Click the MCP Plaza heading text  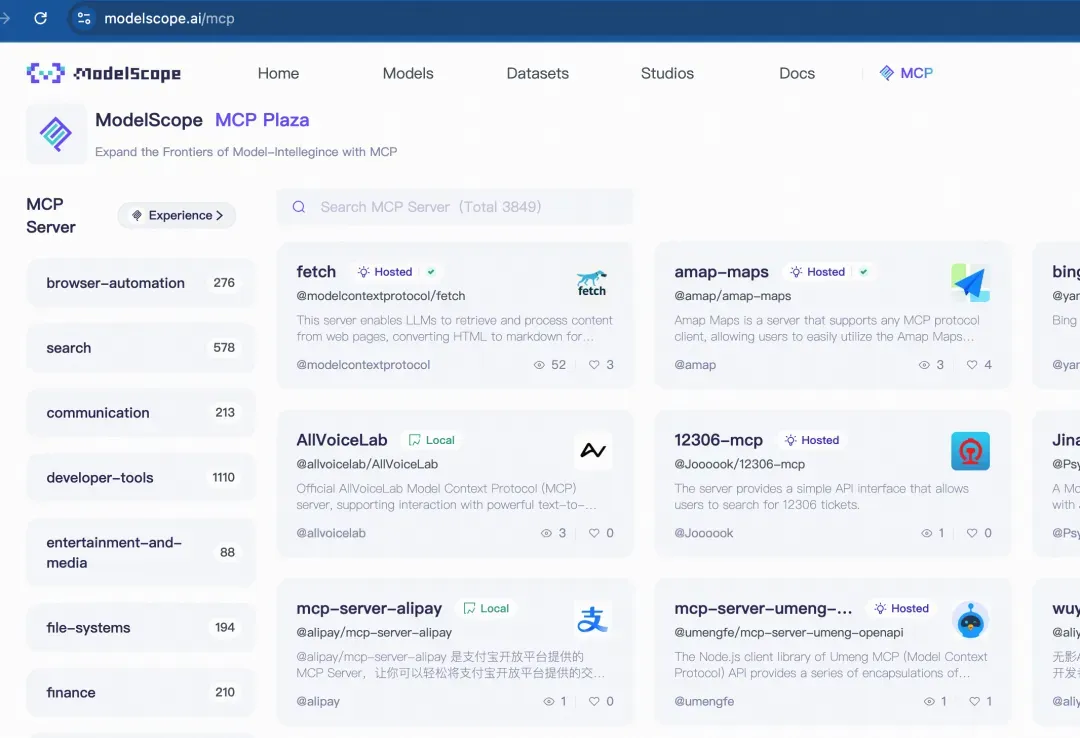pos(262,120)
